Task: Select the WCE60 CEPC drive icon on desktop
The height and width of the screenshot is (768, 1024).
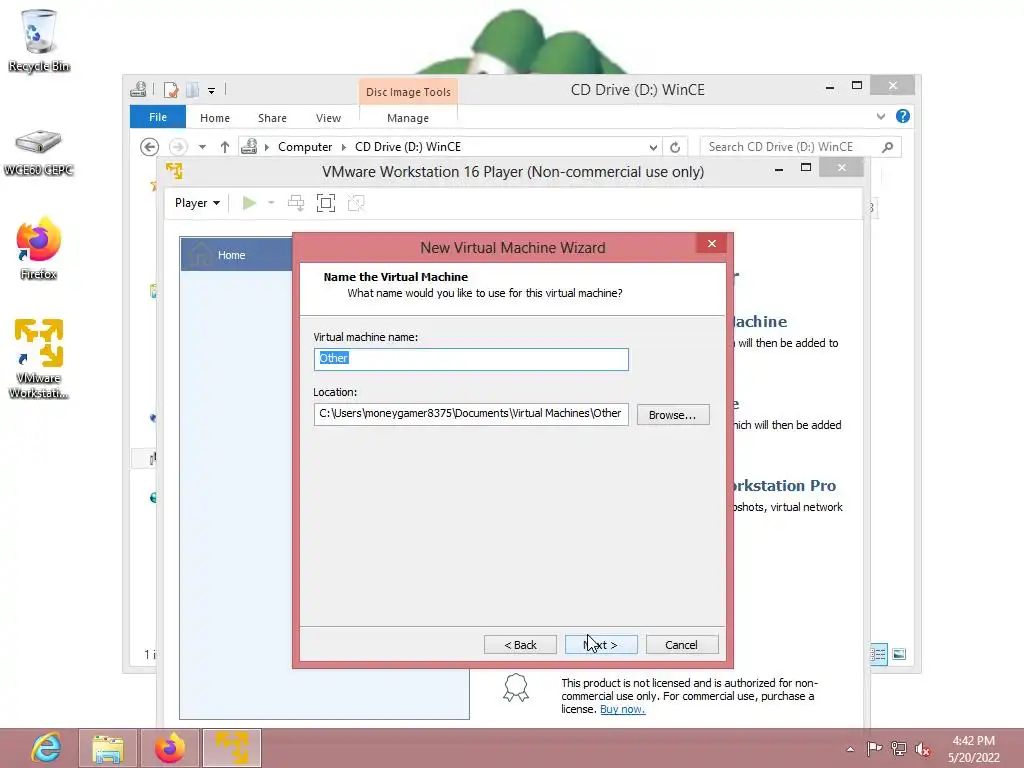Action: 39,152
